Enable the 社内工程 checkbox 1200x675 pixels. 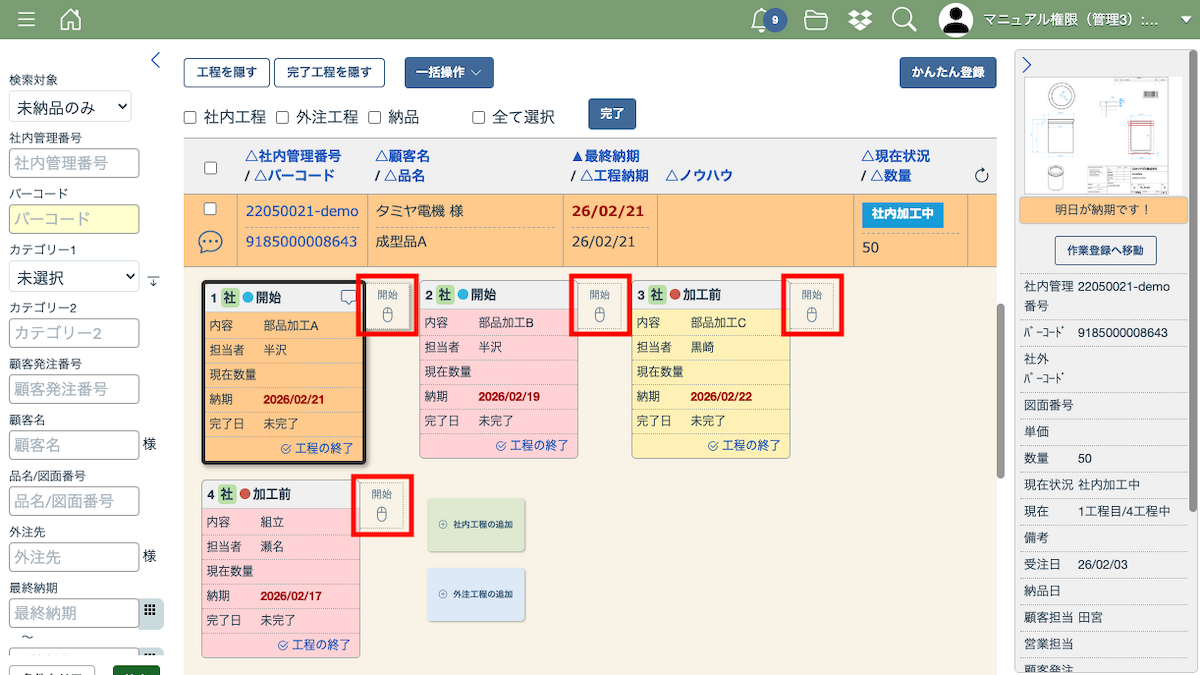coord(190,117)
